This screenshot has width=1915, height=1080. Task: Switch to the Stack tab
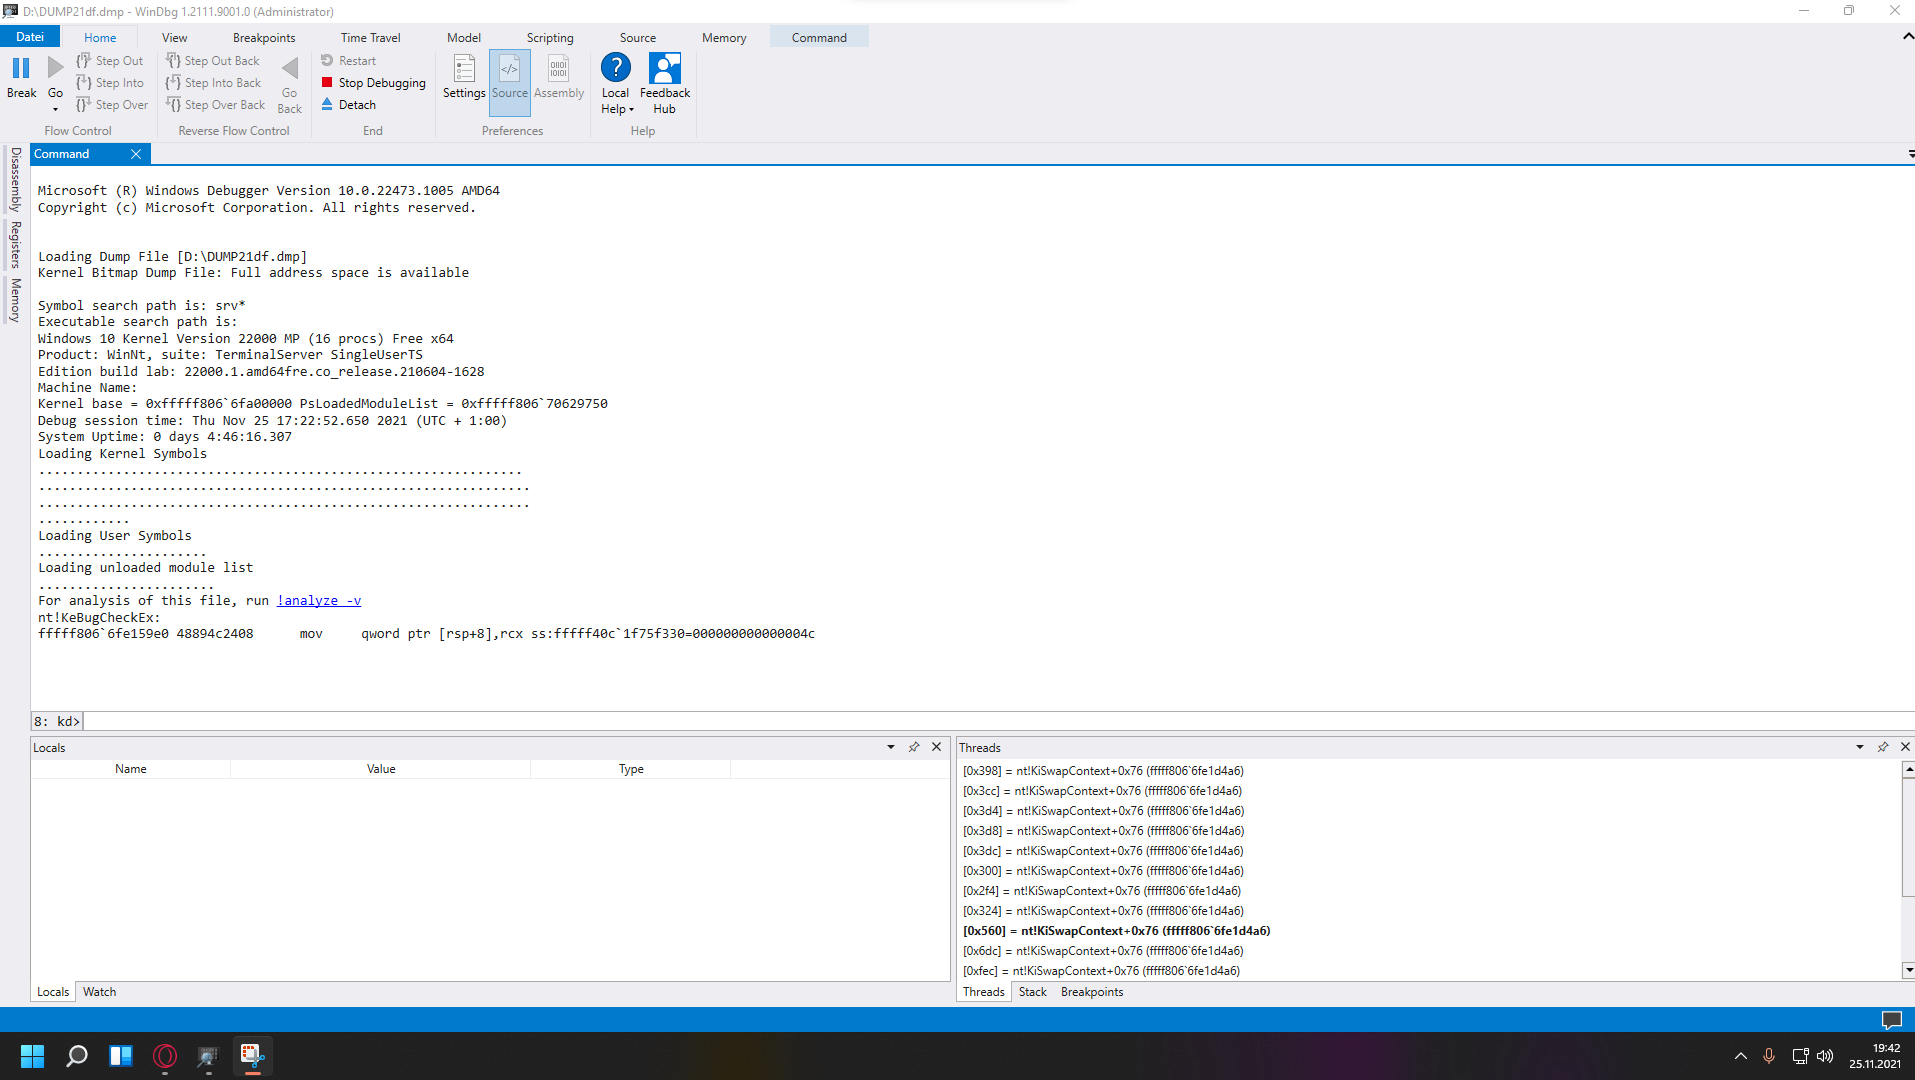click(1033, 992)
